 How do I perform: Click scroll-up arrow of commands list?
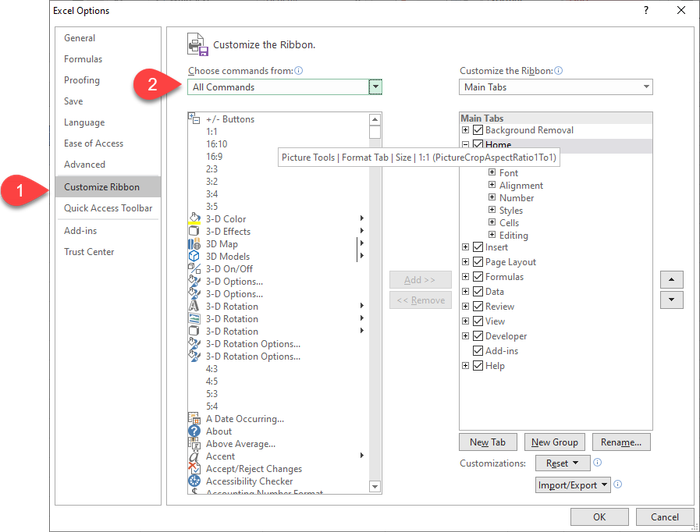375,119
